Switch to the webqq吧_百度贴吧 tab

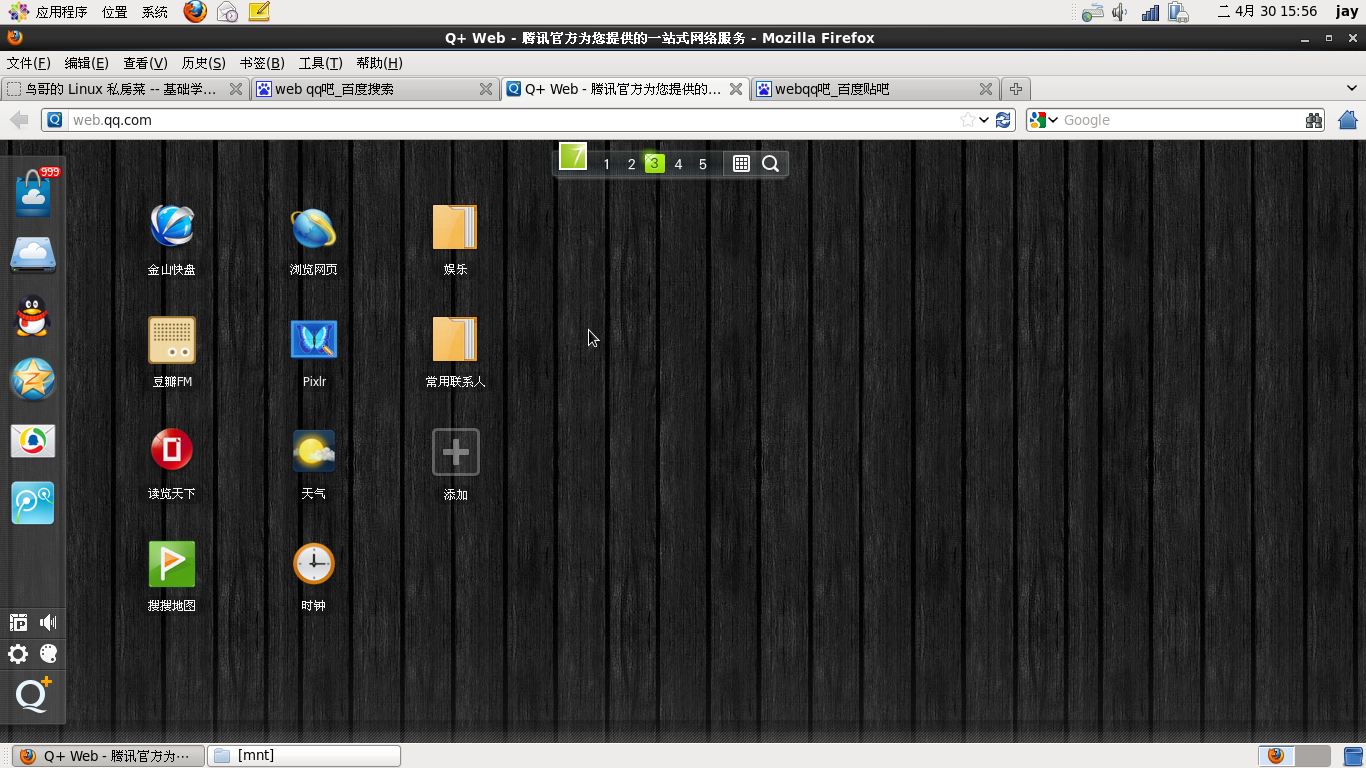(x=875, y=89)
